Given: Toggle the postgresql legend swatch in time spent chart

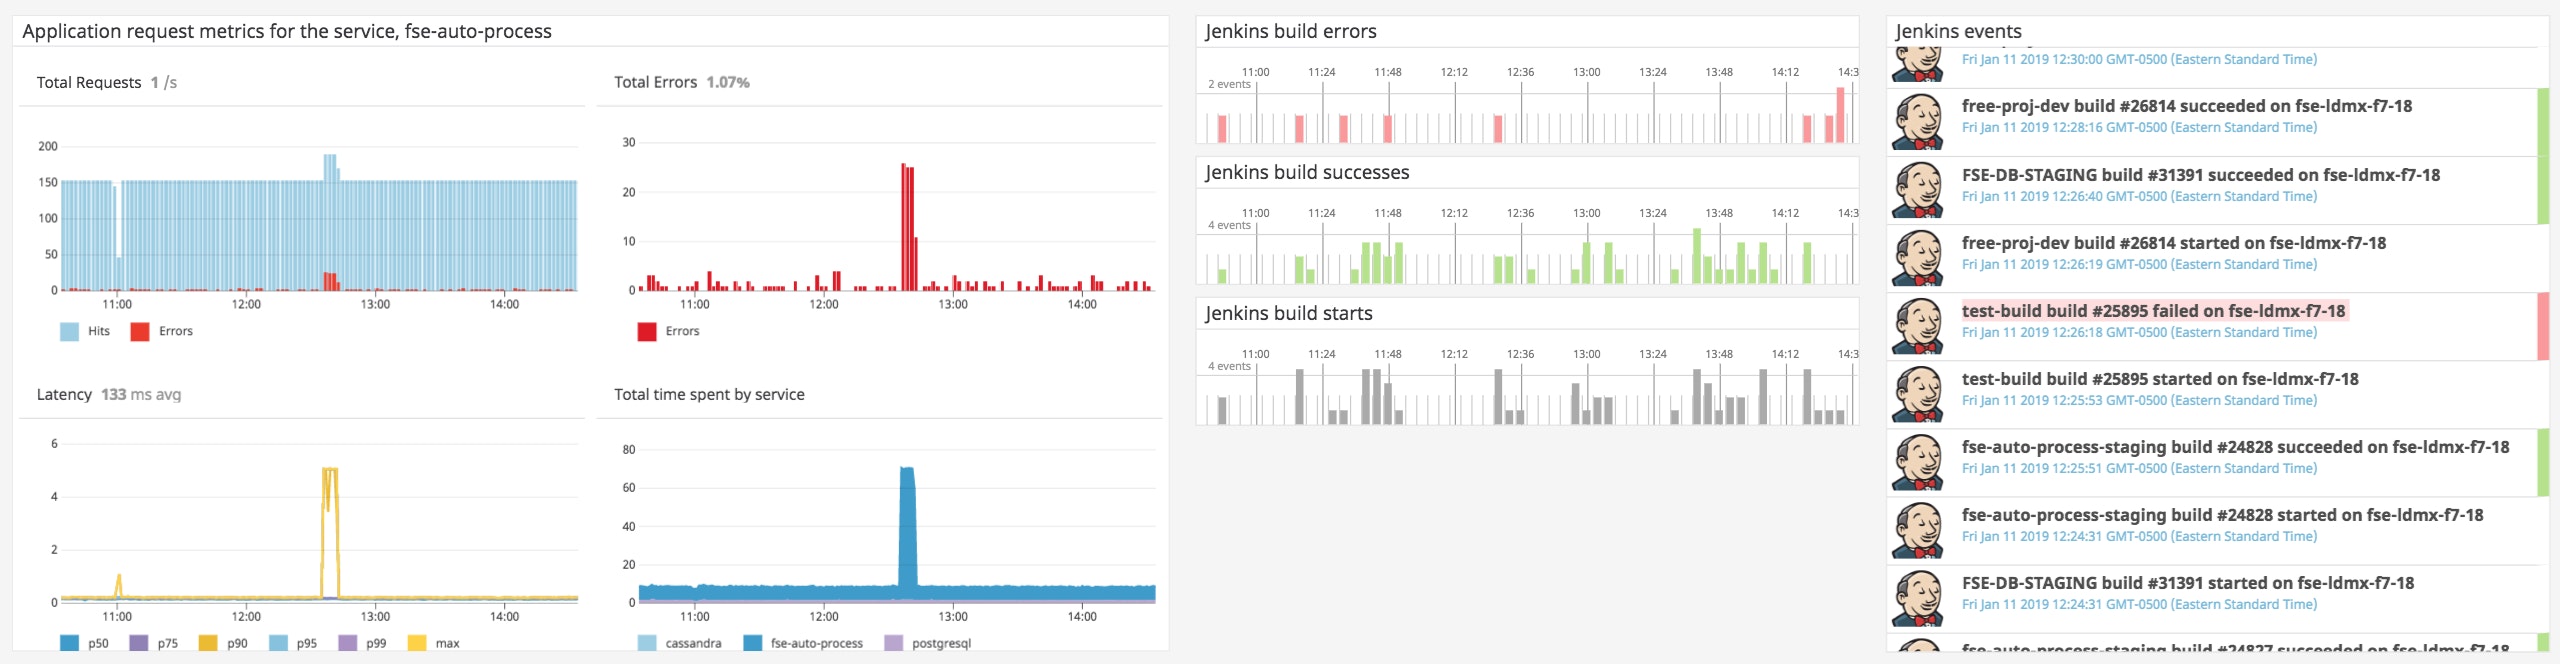Looking at the screenshot, I should coord(893,643).
